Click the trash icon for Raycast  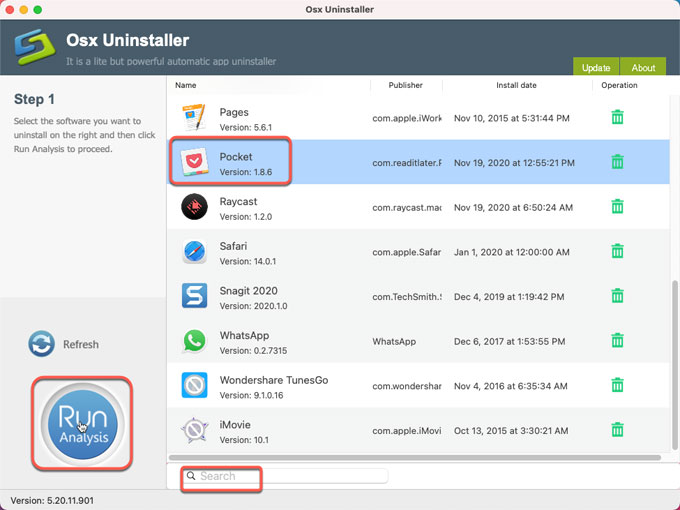coord(617,206)
